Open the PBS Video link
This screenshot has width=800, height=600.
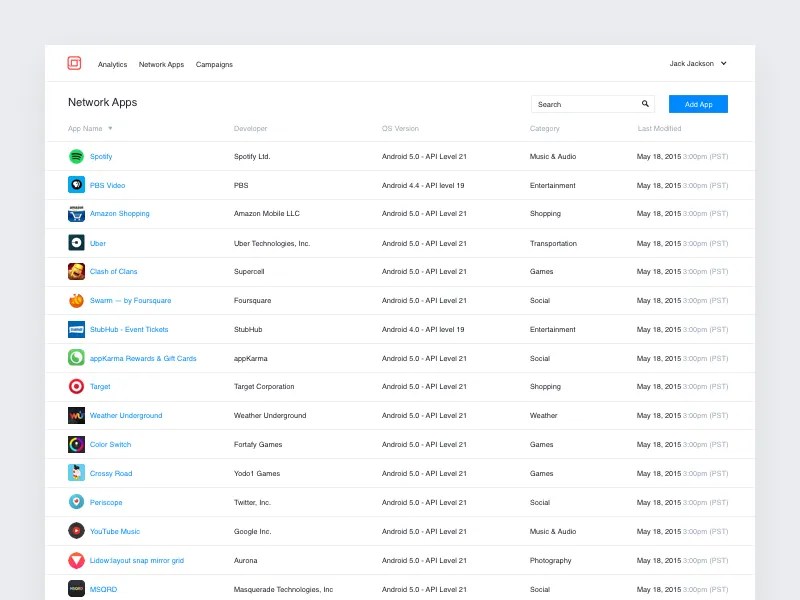[x=107, y=185]
